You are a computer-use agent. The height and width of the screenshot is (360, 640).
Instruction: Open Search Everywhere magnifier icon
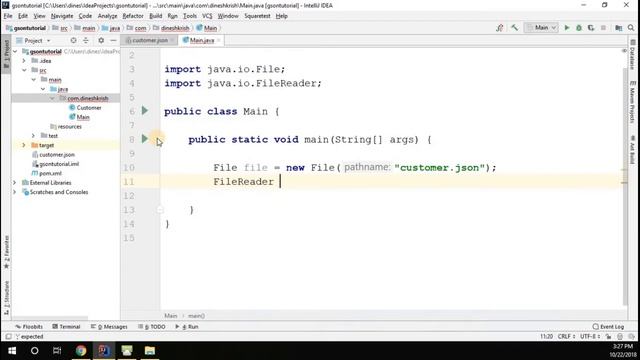point(631,28)
